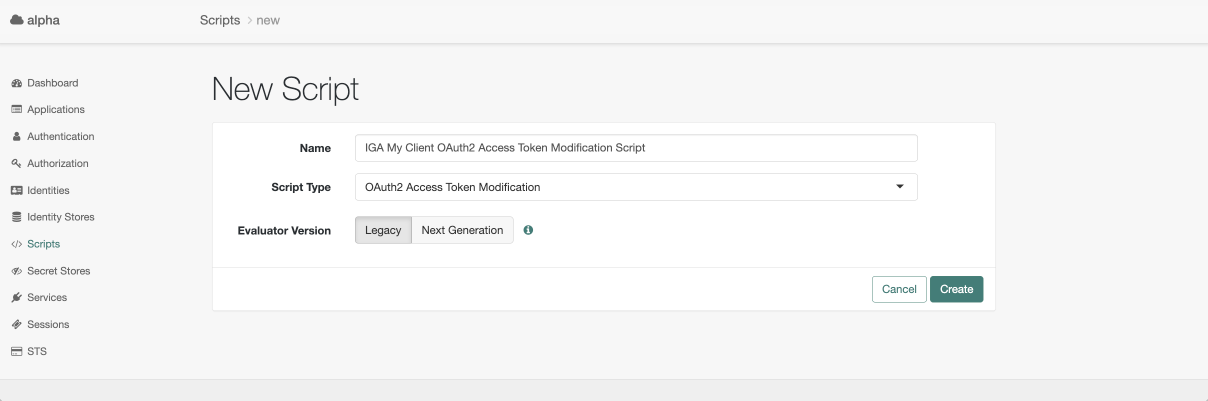Click the Scripts code-brackets icon
Image resolution: width=1208 pixels, height=401 pixels.
pos(16,244)
